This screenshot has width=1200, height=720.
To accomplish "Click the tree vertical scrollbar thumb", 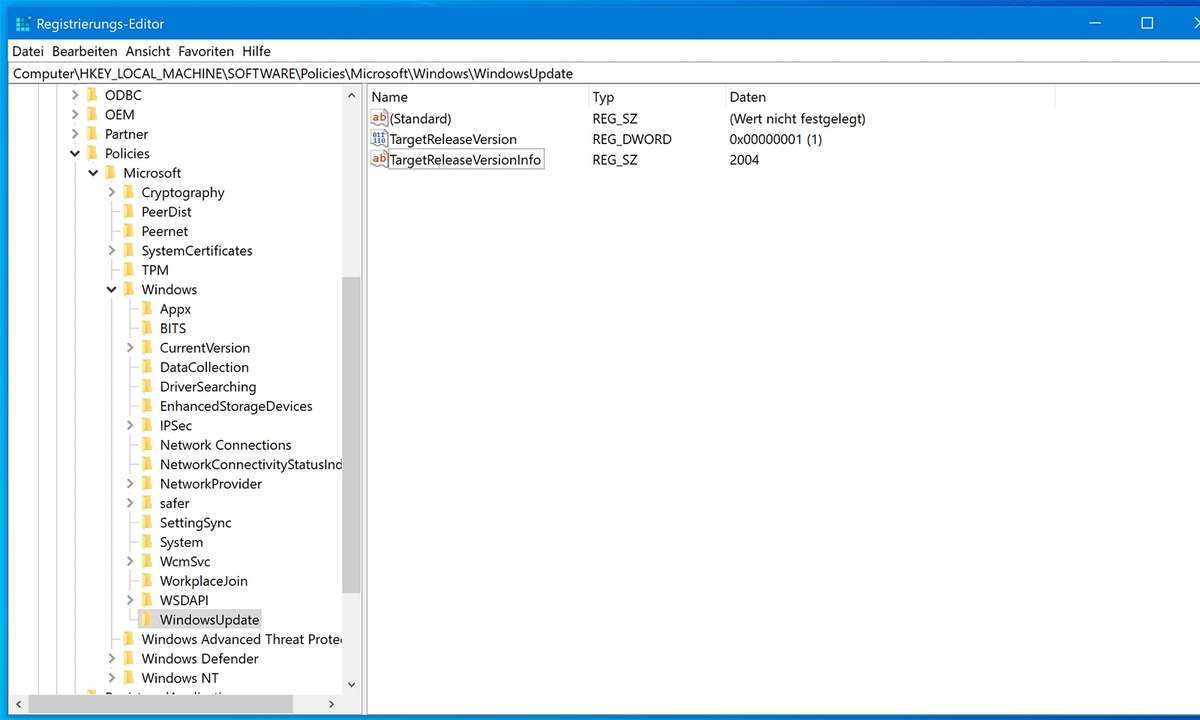I will (351, 435).
